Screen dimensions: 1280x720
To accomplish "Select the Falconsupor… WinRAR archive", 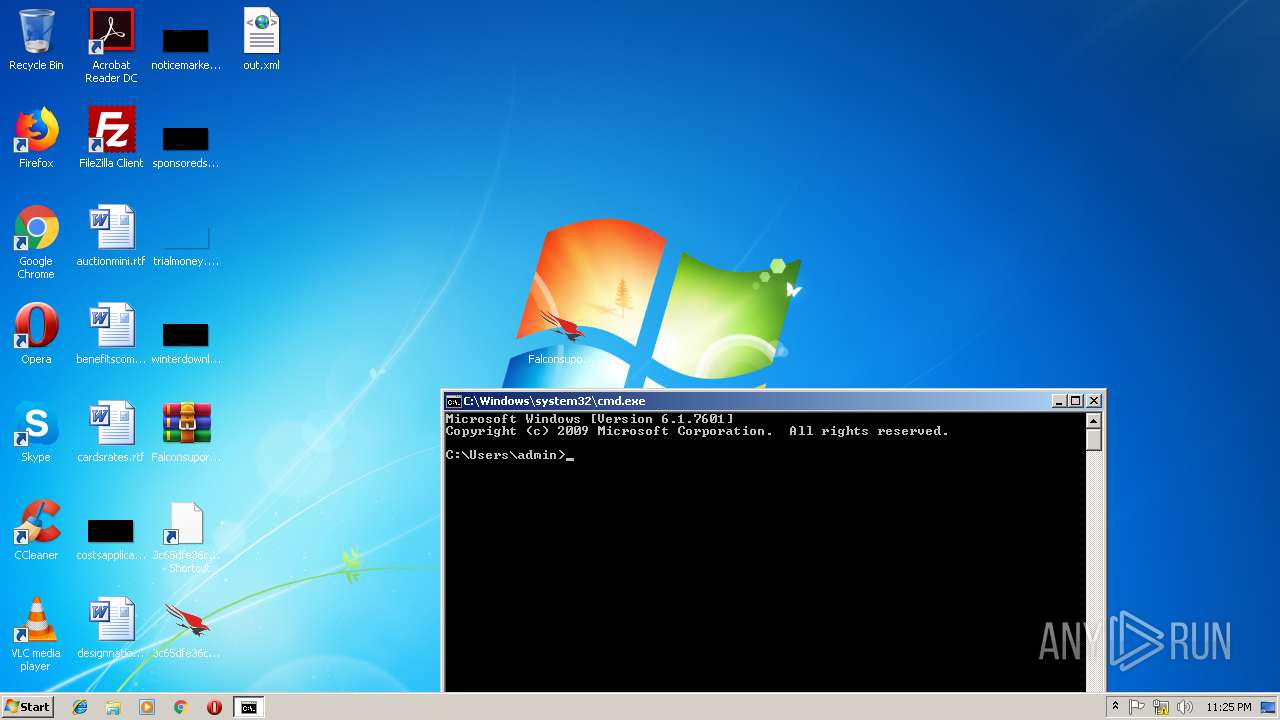I will pyautogui.click(x=186, y=432).
